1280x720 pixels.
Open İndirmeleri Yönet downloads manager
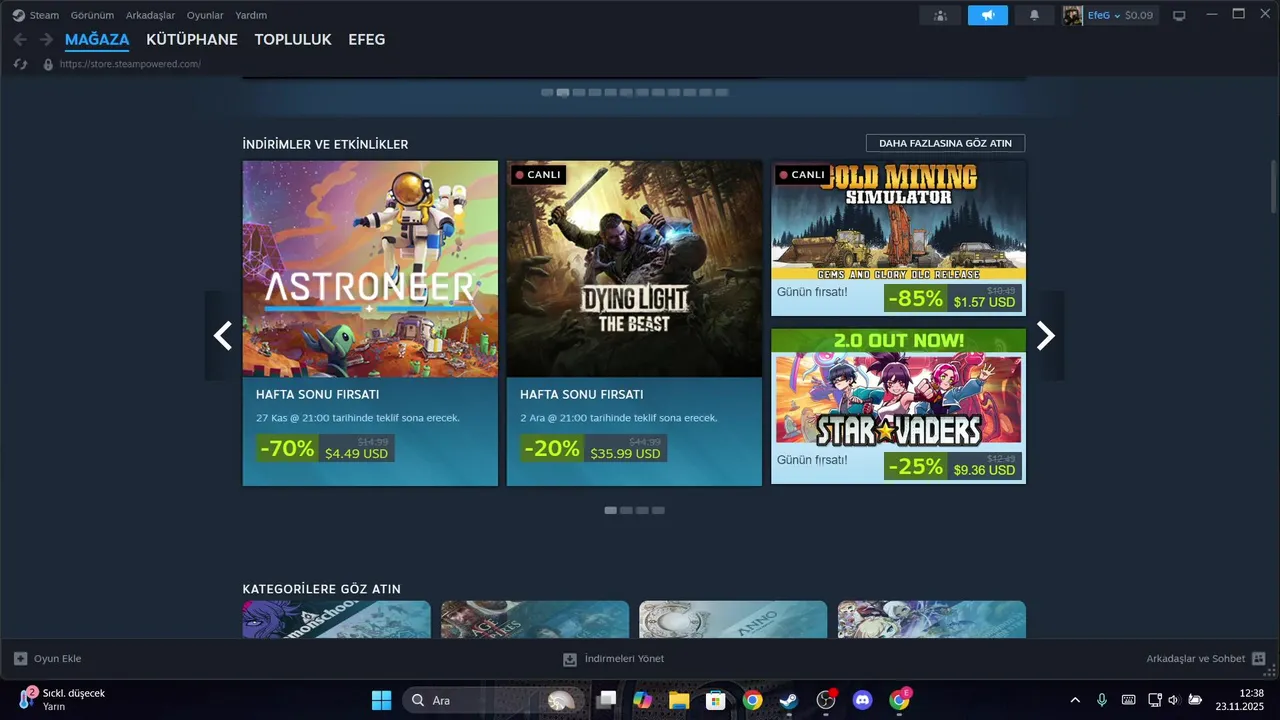point(613,659)
